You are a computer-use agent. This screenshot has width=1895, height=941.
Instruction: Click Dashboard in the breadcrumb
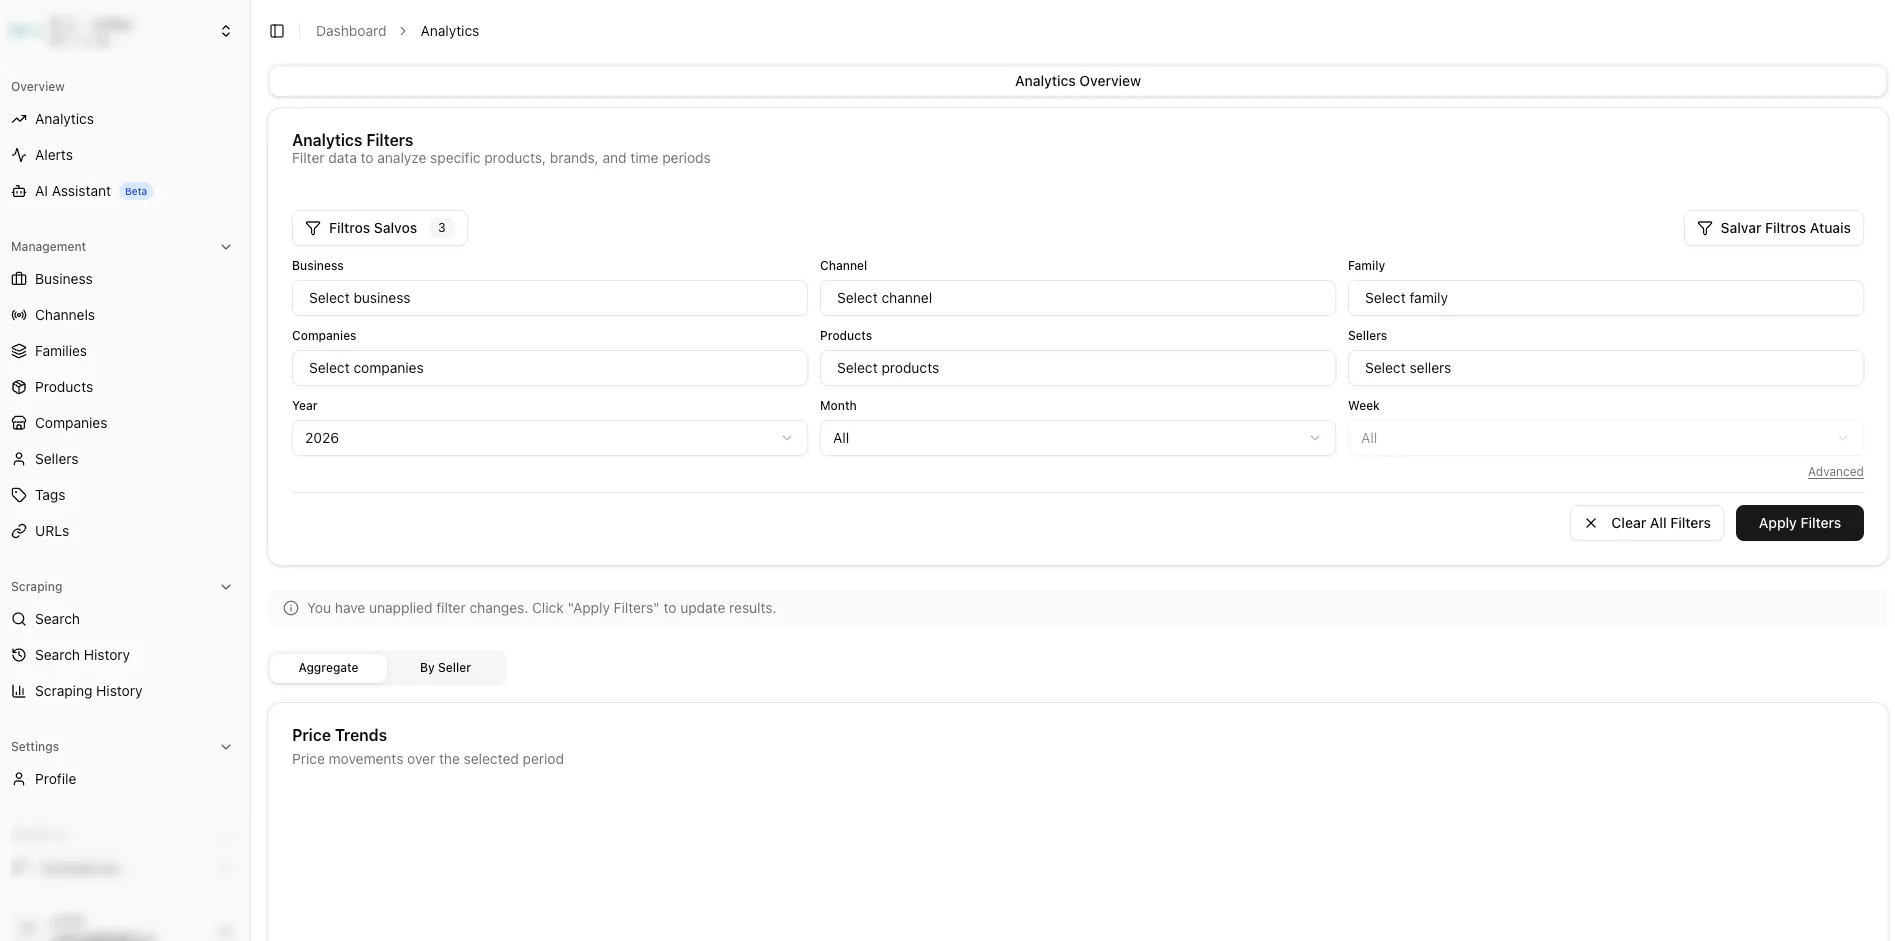[x=351, y=31]
